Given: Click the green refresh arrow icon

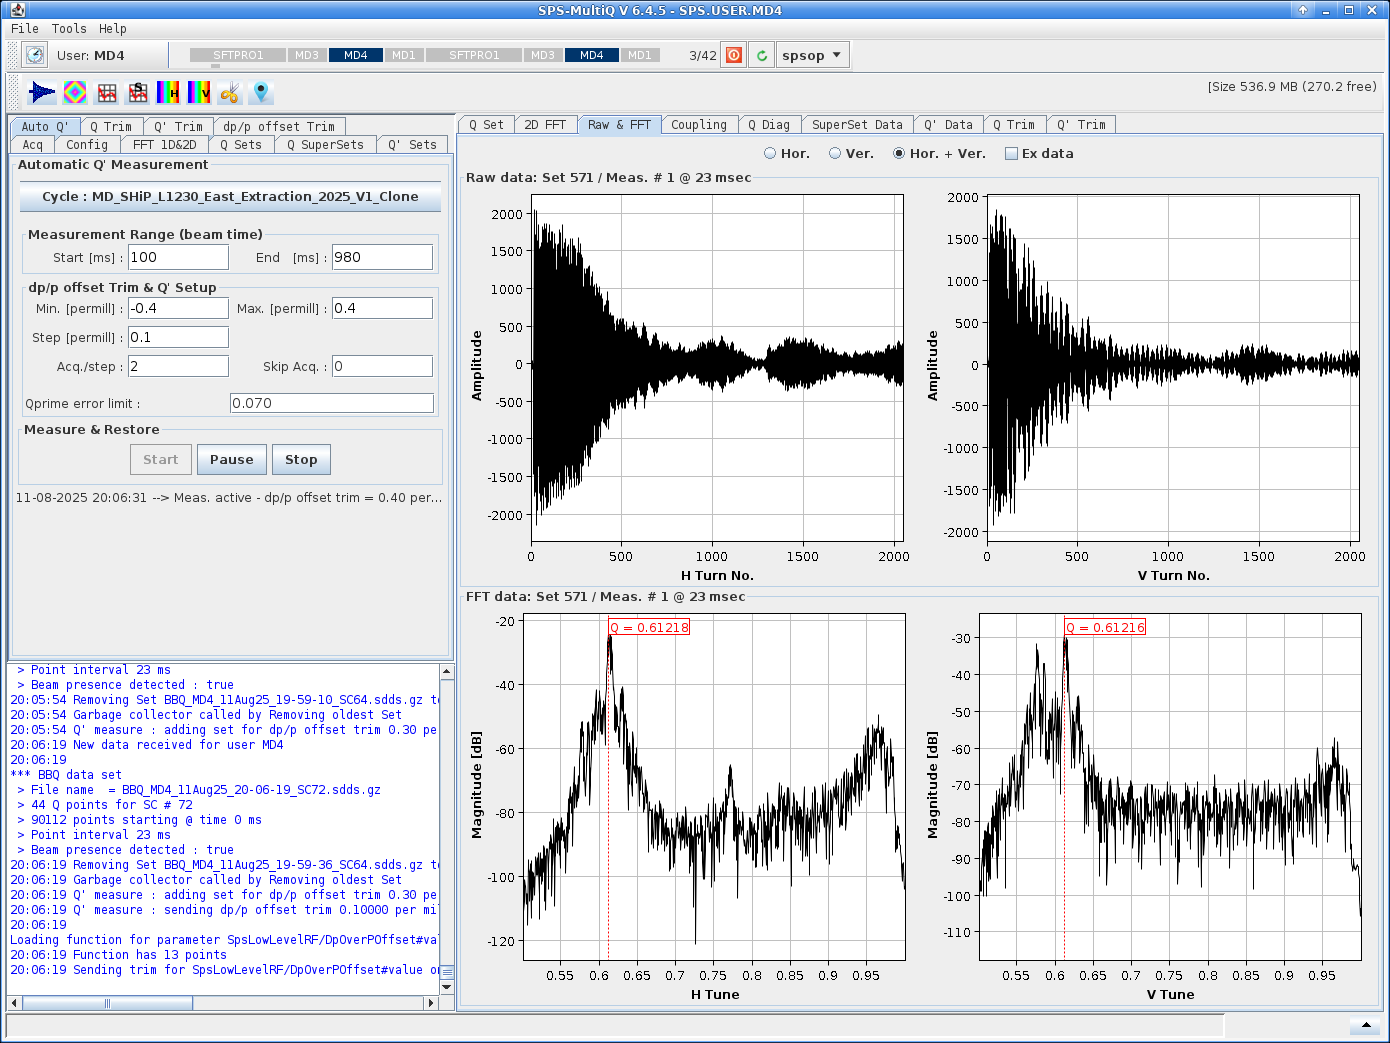Looking at the screenshot, I should pyautogui.click(x=762, y=55).
